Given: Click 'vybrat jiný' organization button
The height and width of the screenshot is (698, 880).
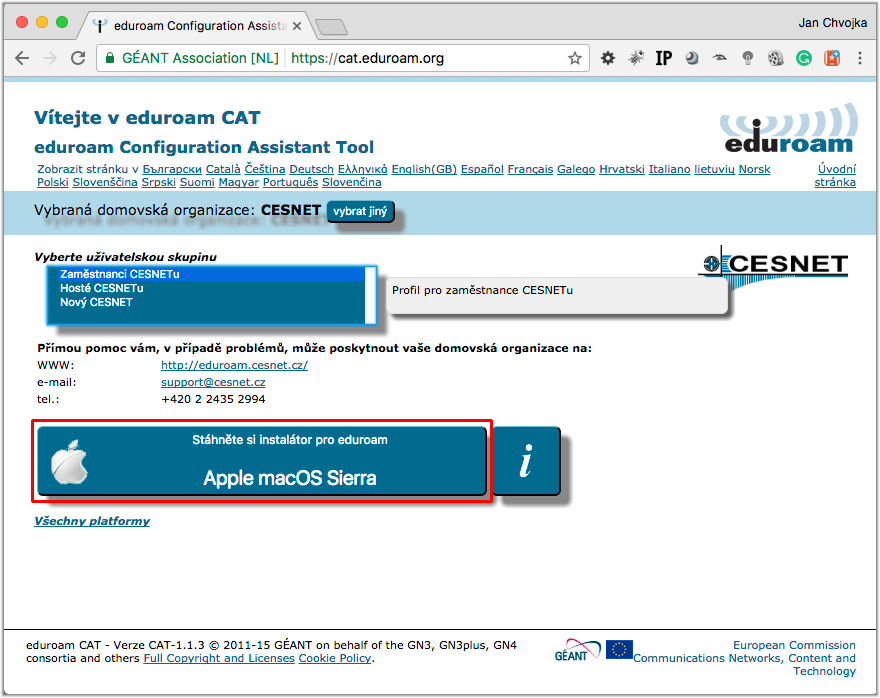Looking at the screenshot, I should 360,212.
